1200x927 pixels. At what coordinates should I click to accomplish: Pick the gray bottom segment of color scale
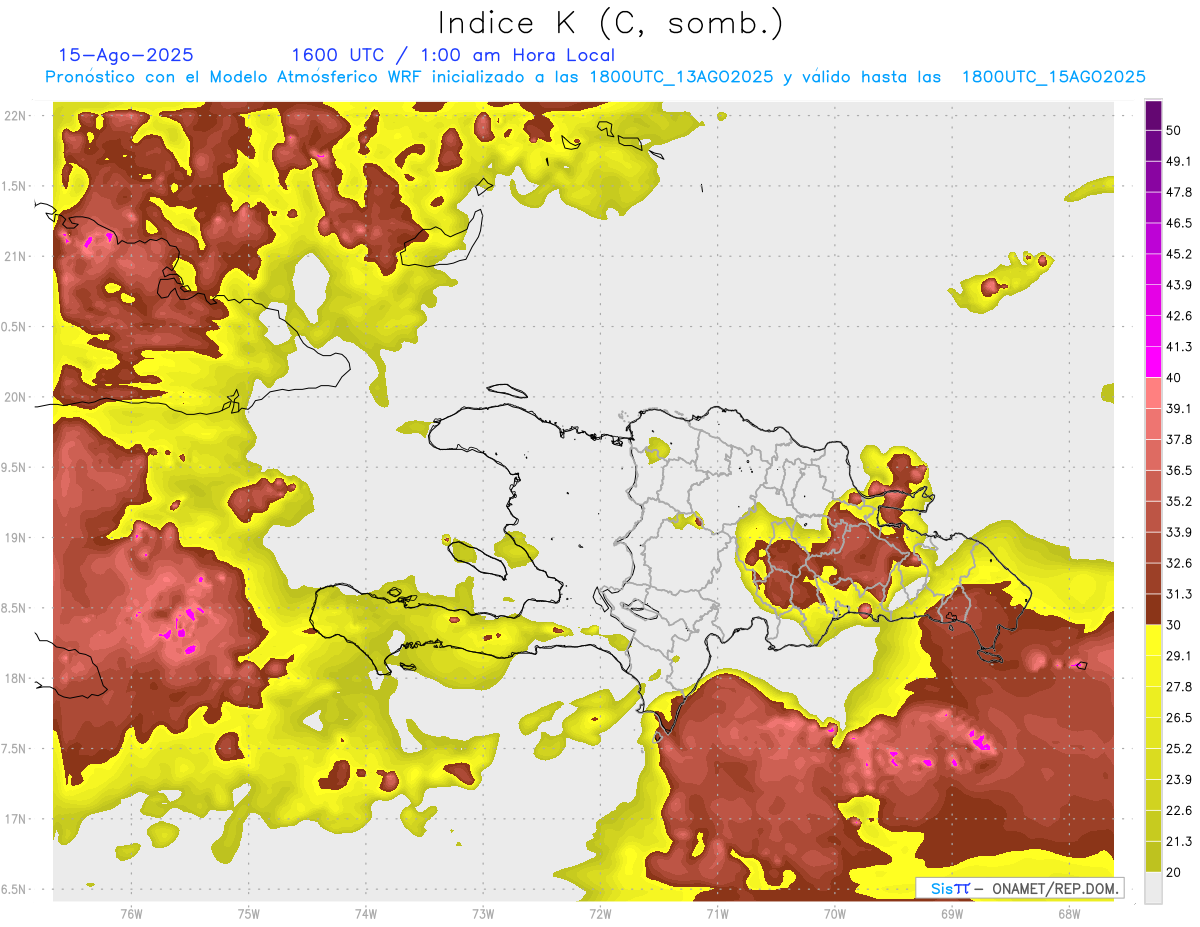(1153, 888)
